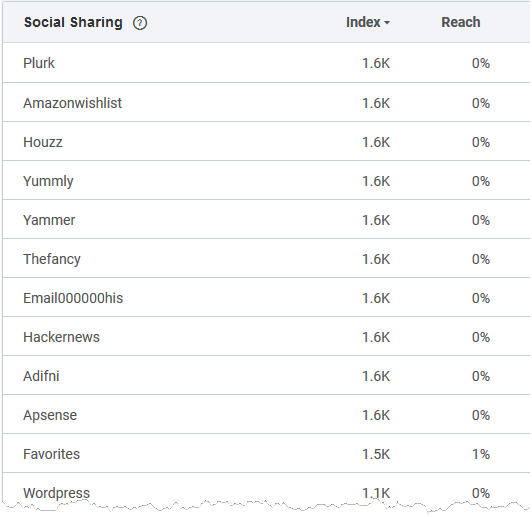Viewport: 532px width, 517px height.
Task: Select the Adifni row
Action: coord(266,376)
